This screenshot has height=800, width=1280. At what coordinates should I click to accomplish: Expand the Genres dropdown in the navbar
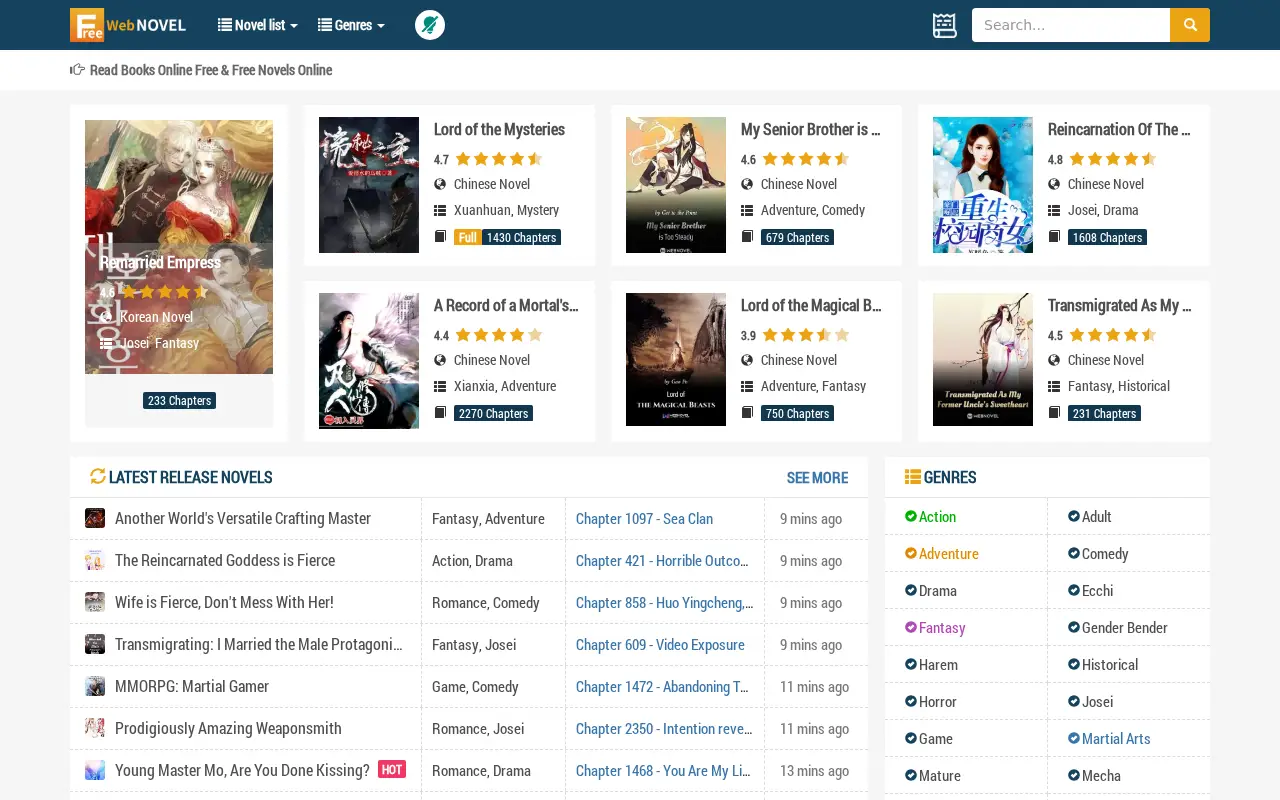[x=351, y=25]
